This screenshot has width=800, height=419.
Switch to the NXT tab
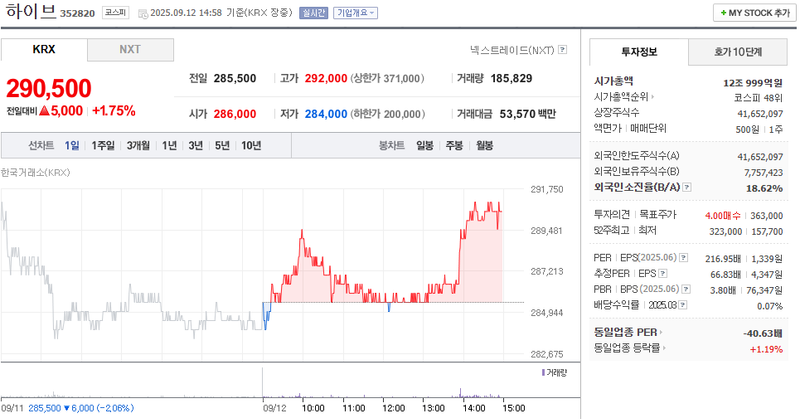pyautogui.click(x=130, y=50)
